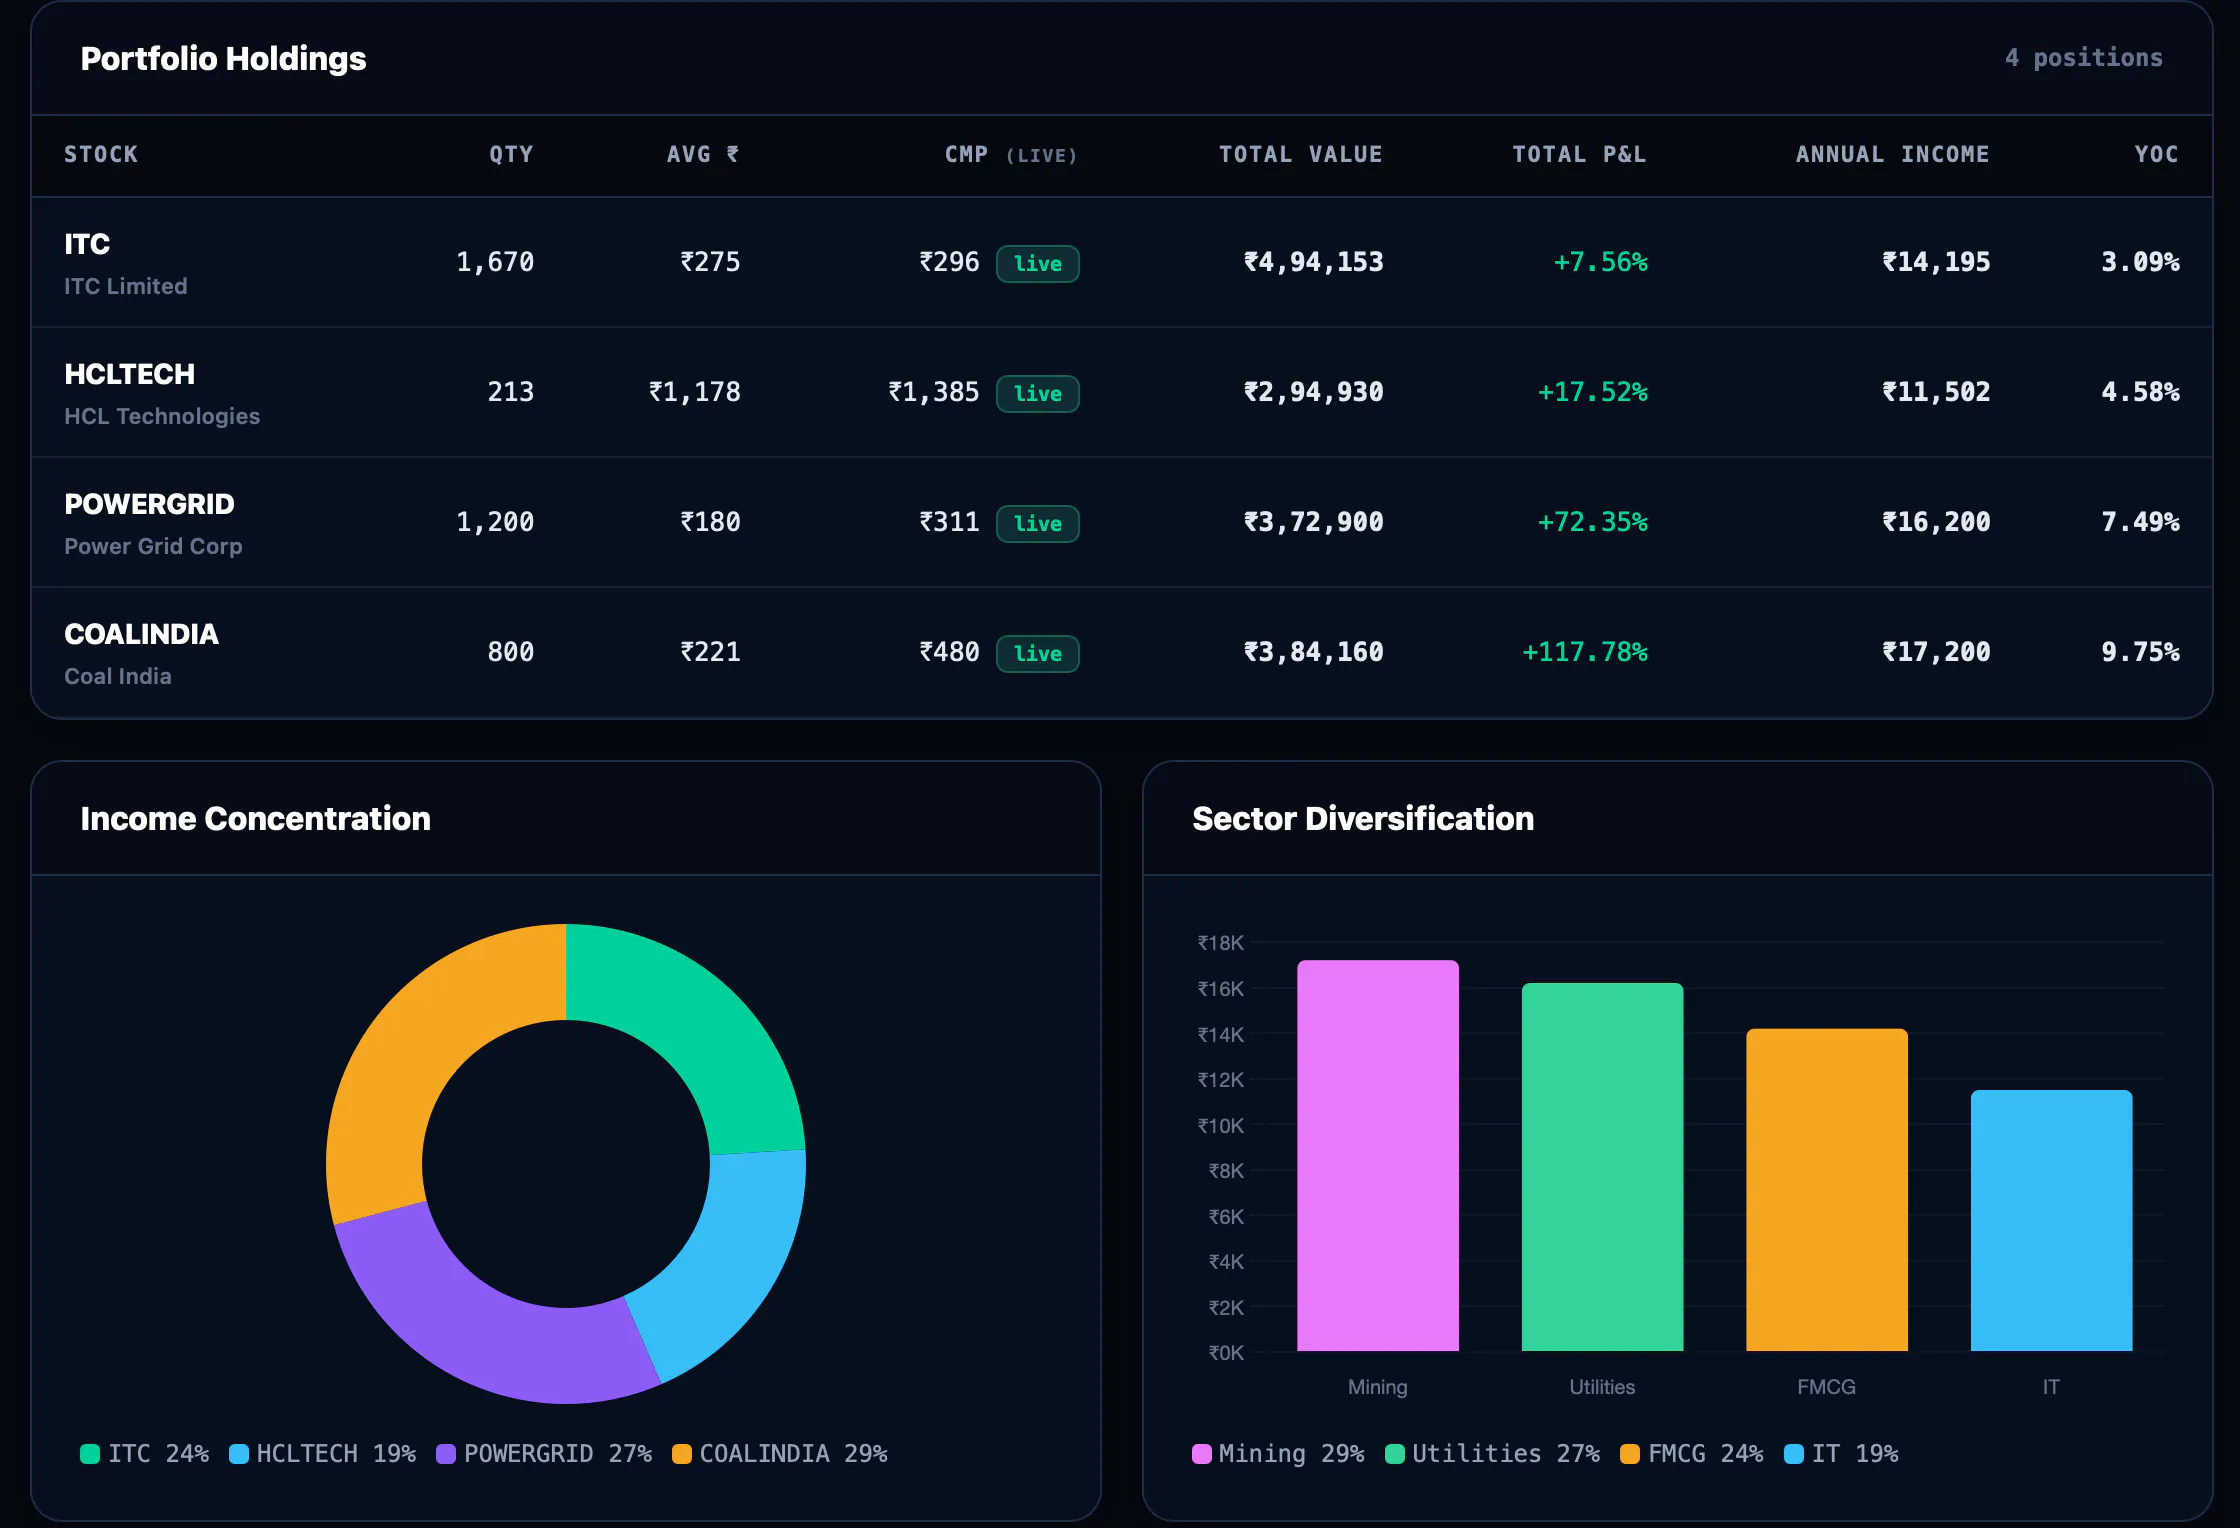Click the green Utilities bar in the chart

point(1602,1167)
